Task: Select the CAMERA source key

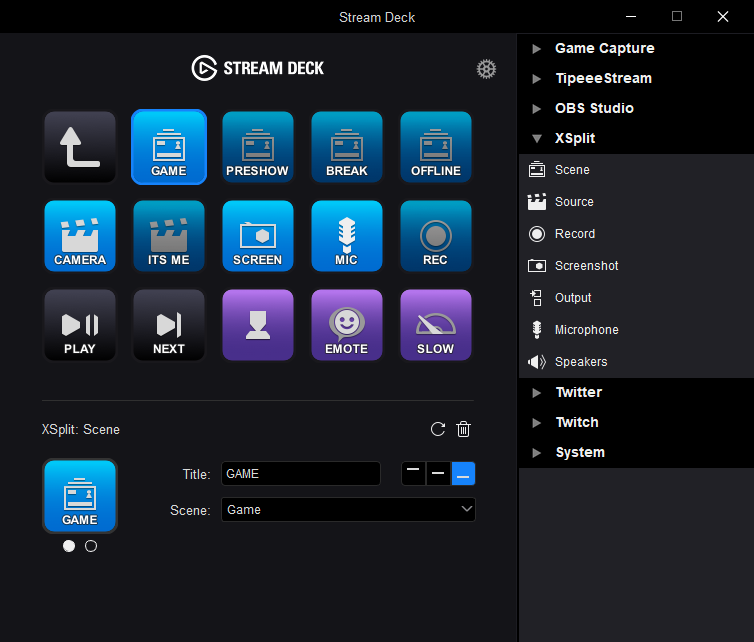Action: pyautogui.click(x=80, y=236)
